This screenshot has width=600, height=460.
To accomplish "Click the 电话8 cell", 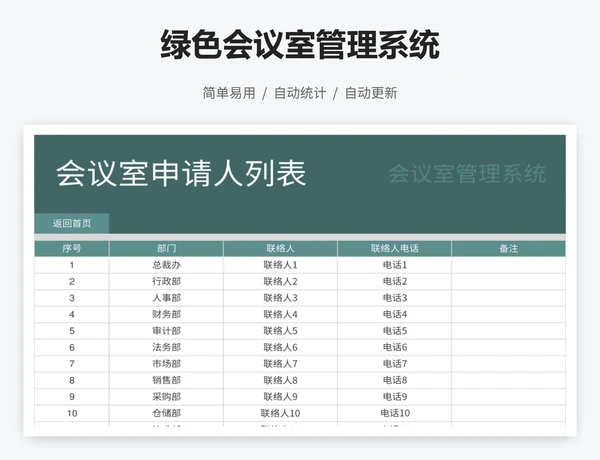I will 395,380.
